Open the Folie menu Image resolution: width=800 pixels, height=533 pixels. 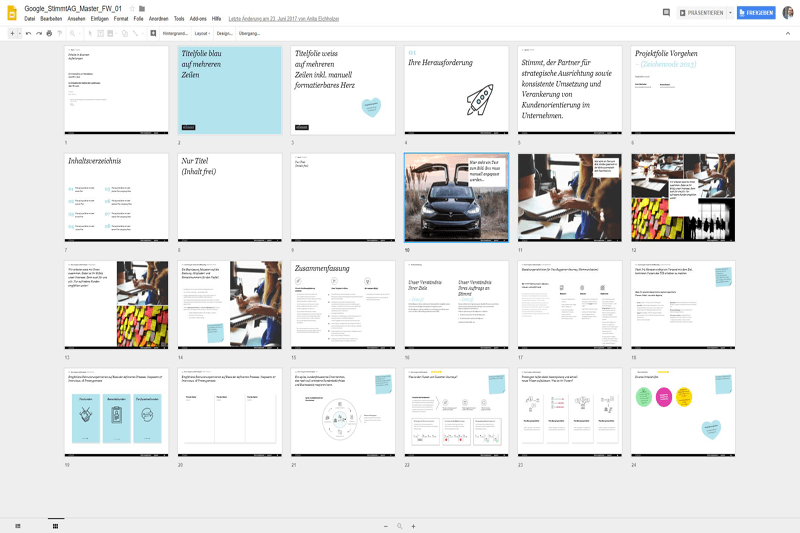click(x=138, y=19)
